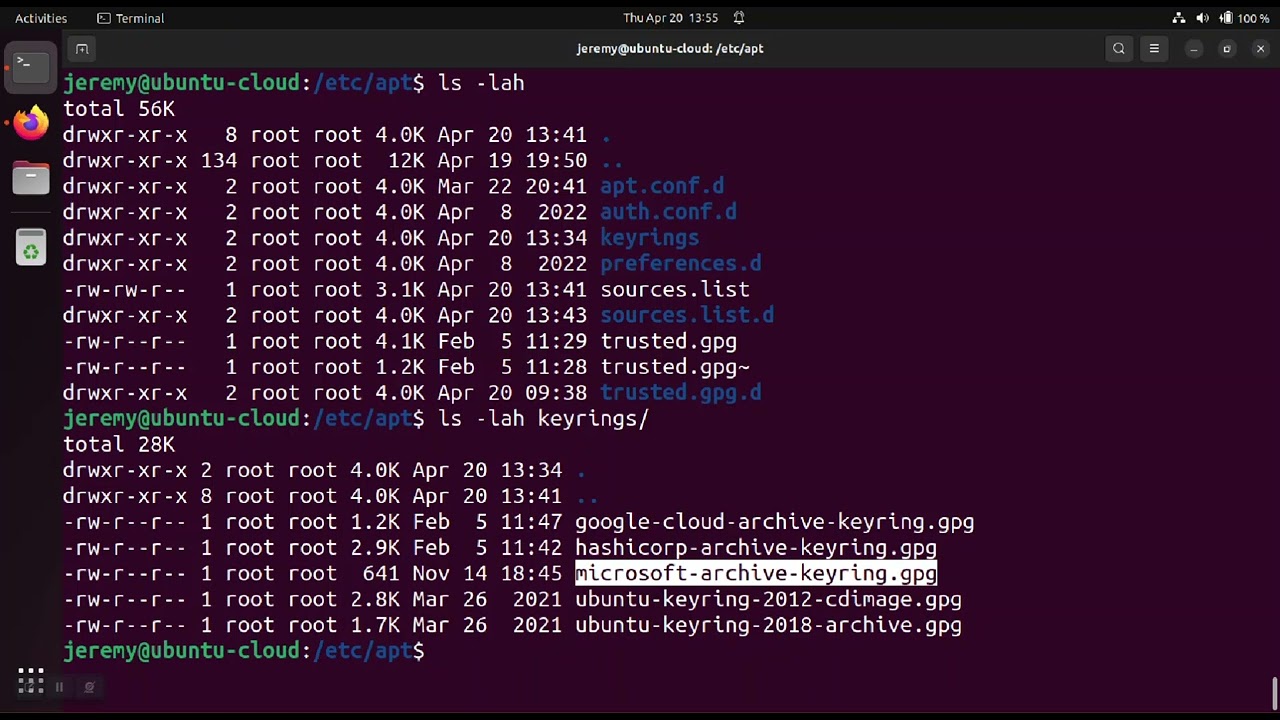Click the 4.1K size value
The width and height of the screenshot is (1280, 720).
(400, 342)
